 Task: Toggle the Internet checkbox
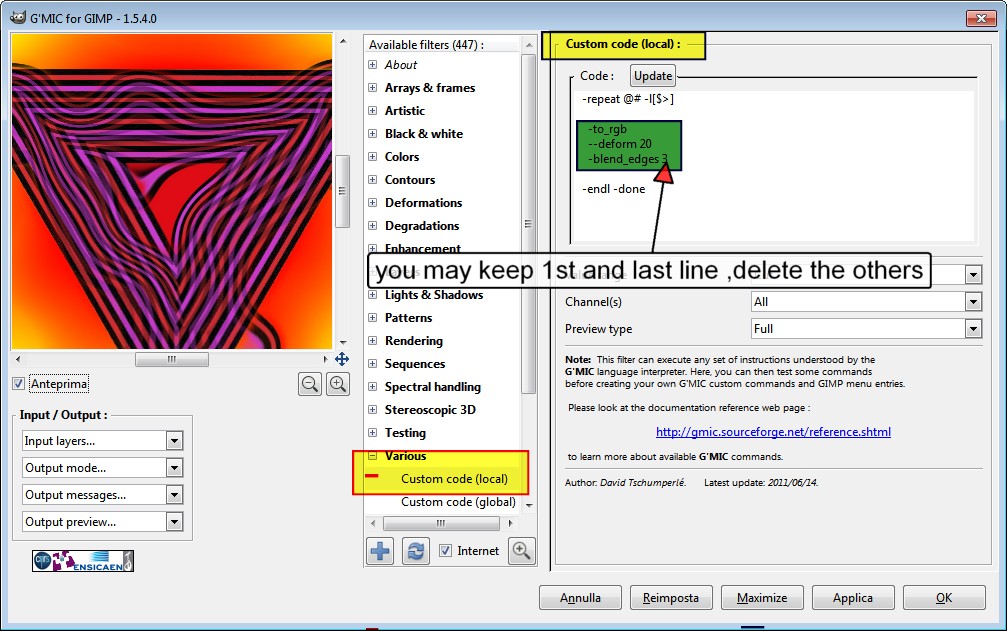pyautogui.click(x=445, y=551)
